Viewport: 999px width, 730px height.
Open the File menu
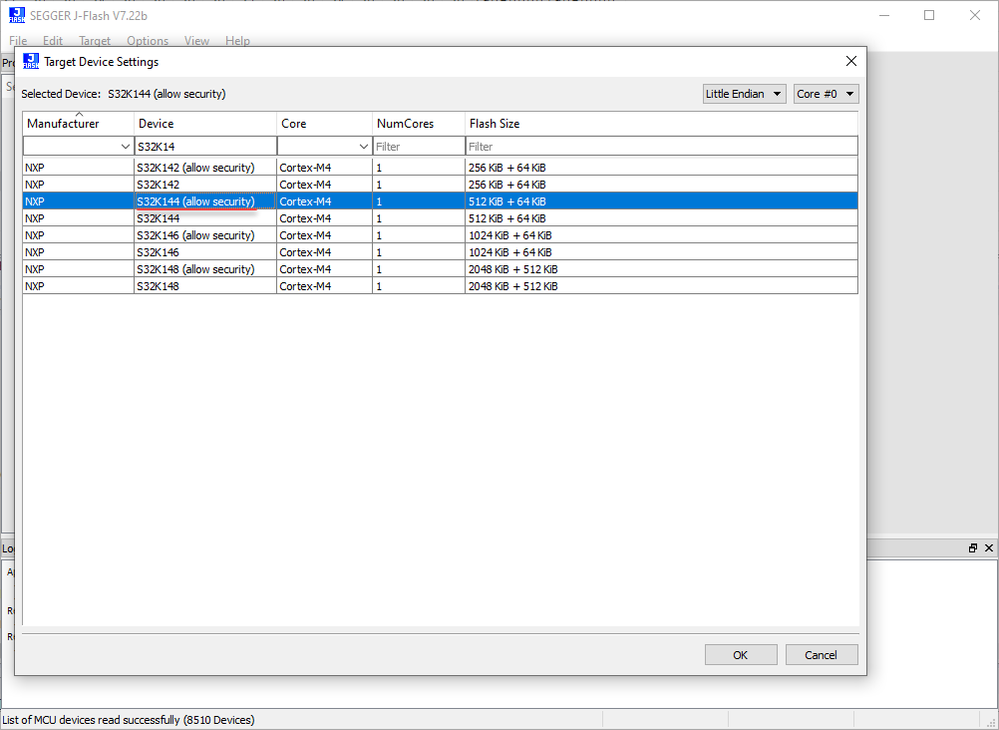pos(18,41)
